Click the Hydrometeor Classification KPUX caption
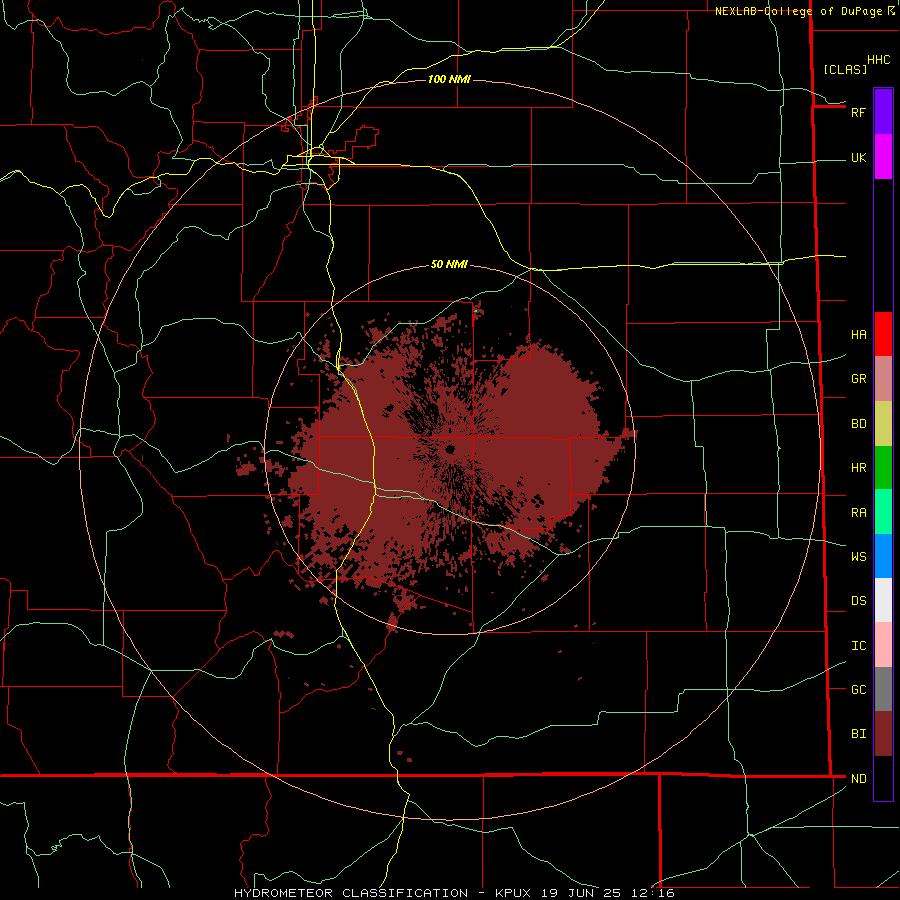This screenshot has height=900, width=900. (x=454, y=893)
